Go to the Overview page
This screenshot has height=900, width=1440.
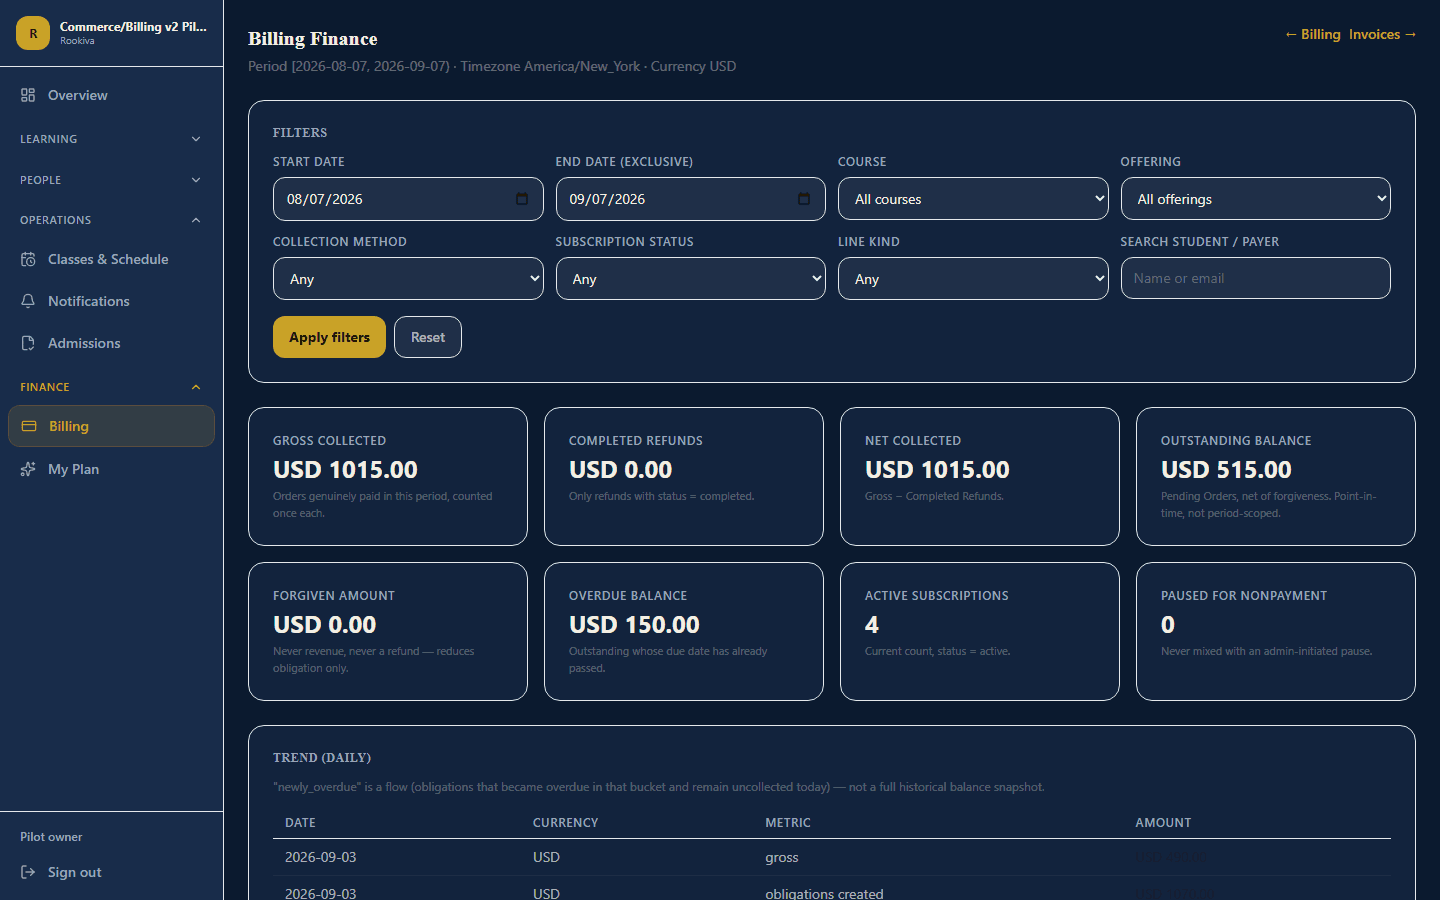[111, 95]
